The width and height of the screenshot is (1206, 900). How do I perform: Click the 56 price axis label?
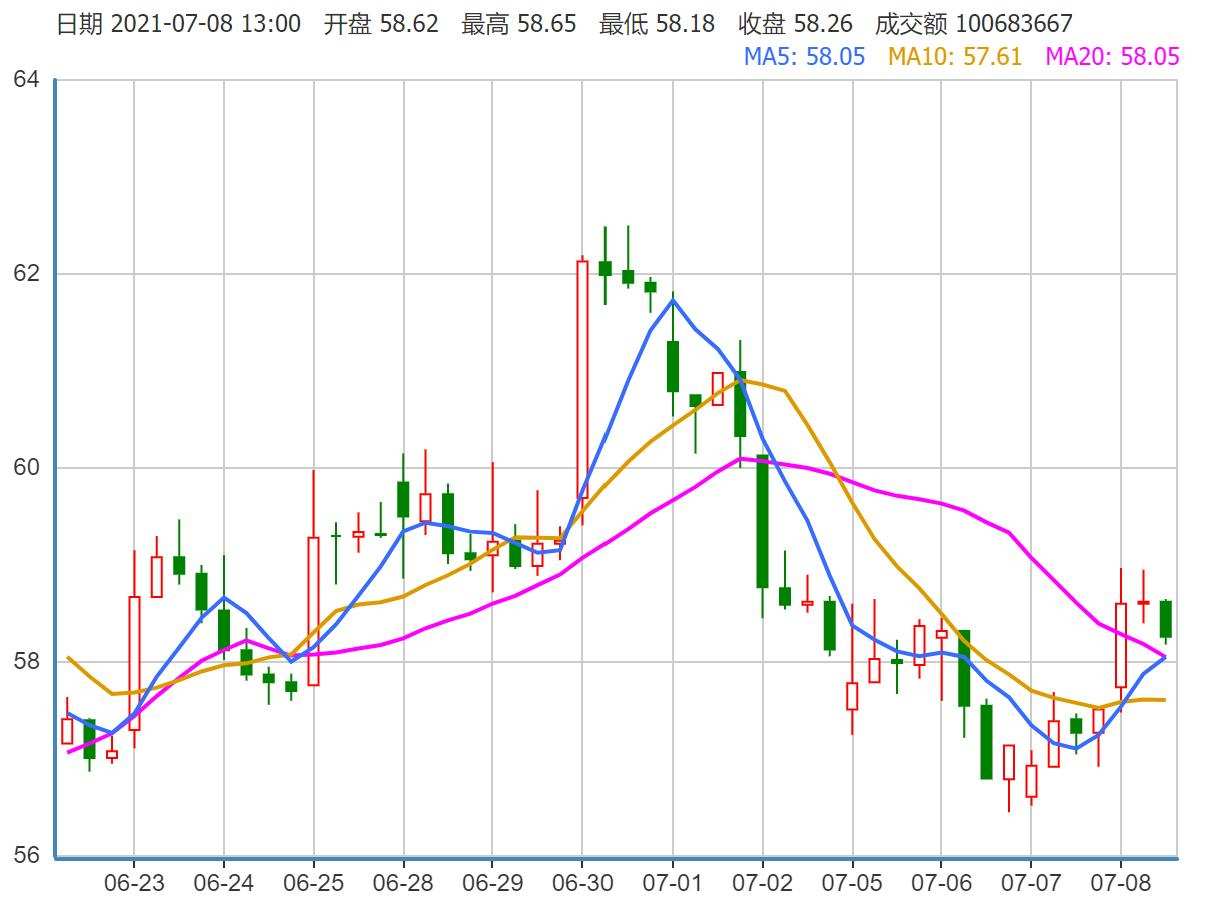click(x=26, y=856)
